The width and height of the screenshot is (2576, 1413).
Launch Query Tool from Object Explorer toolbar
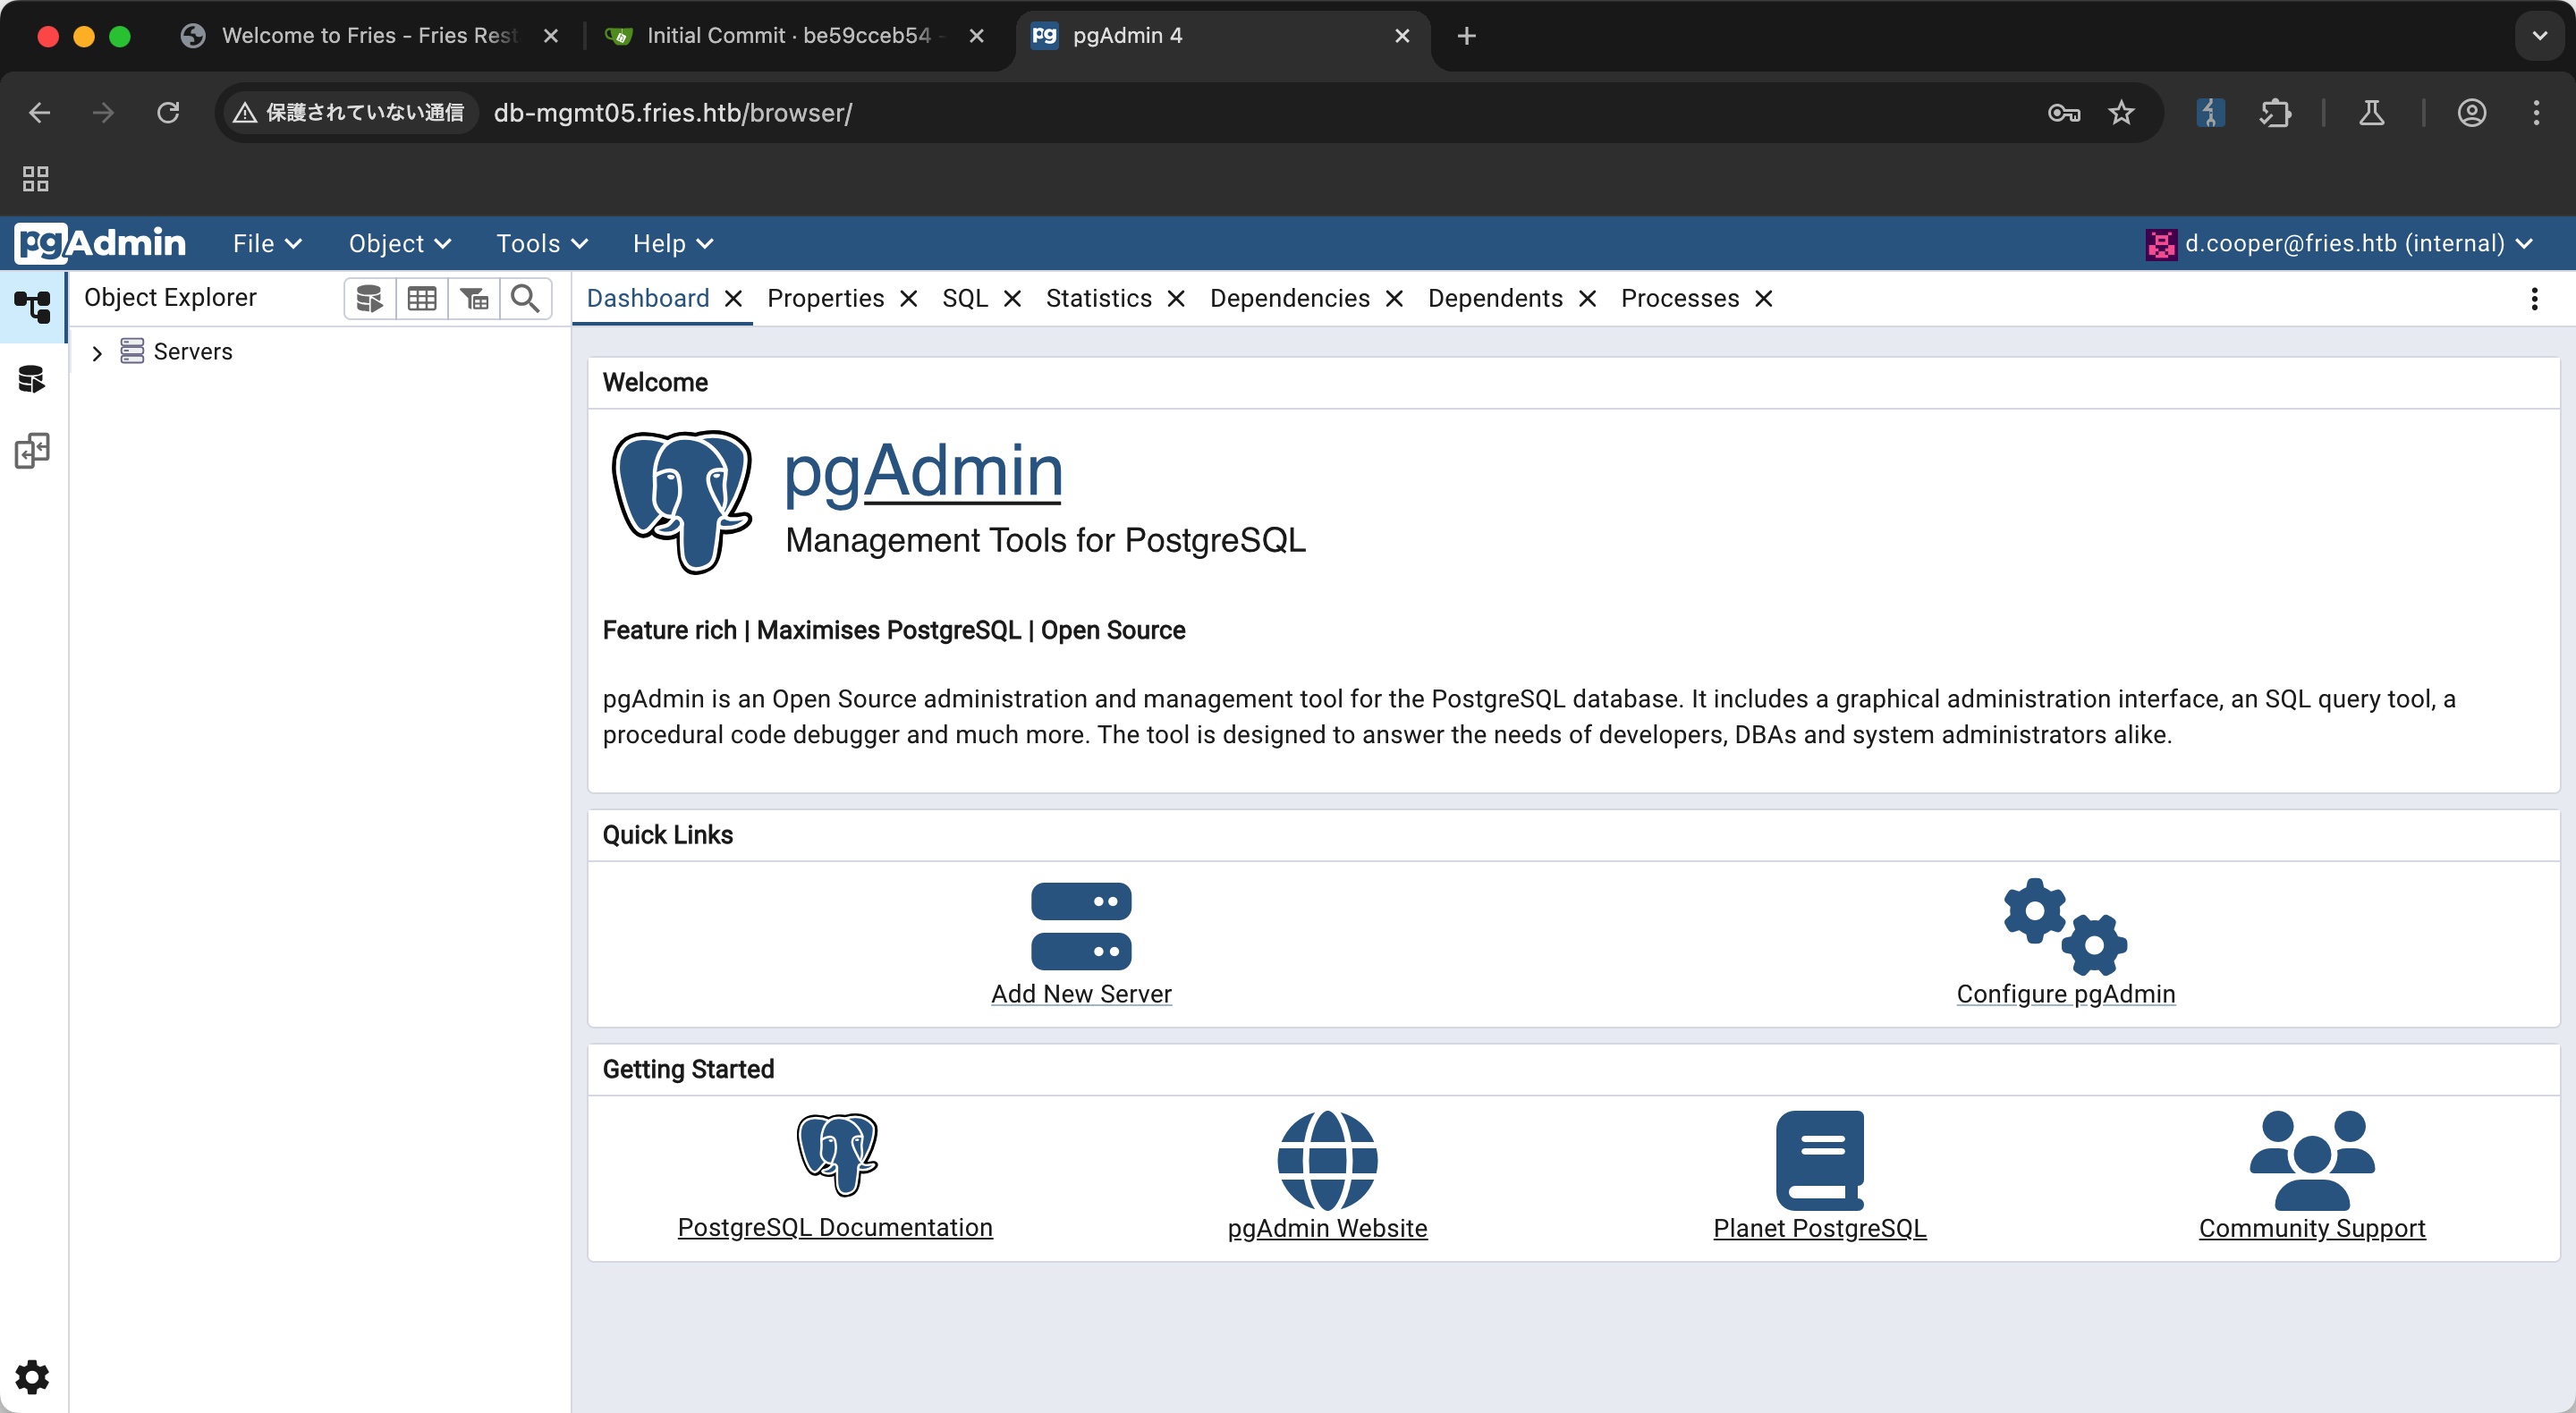tap(370, 298)
